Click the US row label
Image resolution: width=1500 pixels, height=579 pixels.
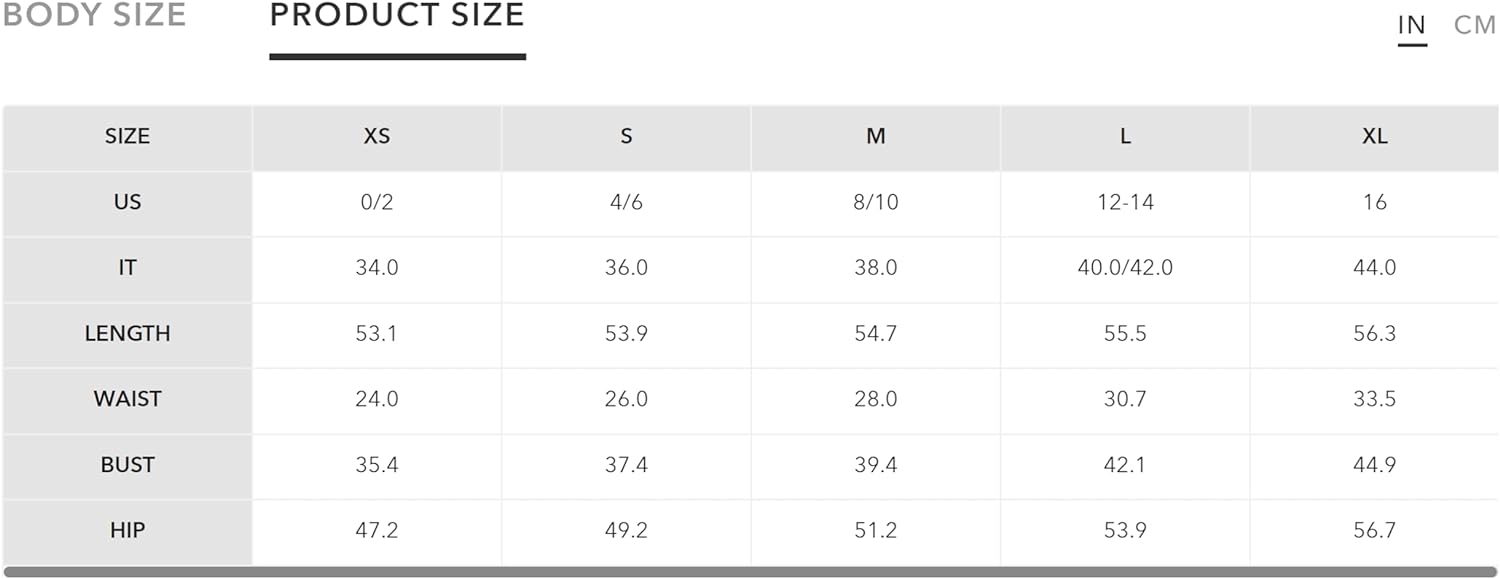point(127,203)
